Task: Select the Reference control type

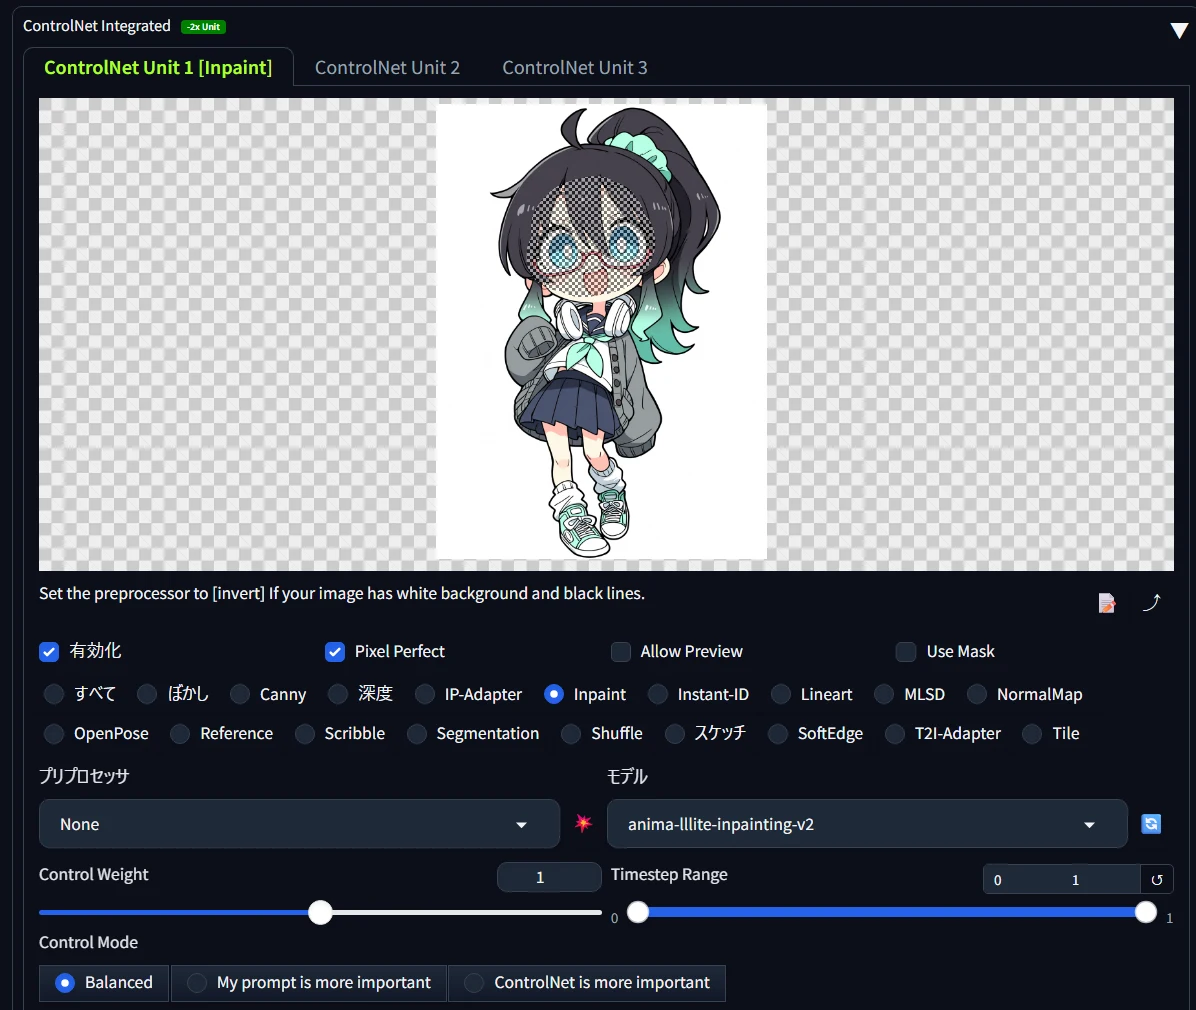Action: coord(180,734)
